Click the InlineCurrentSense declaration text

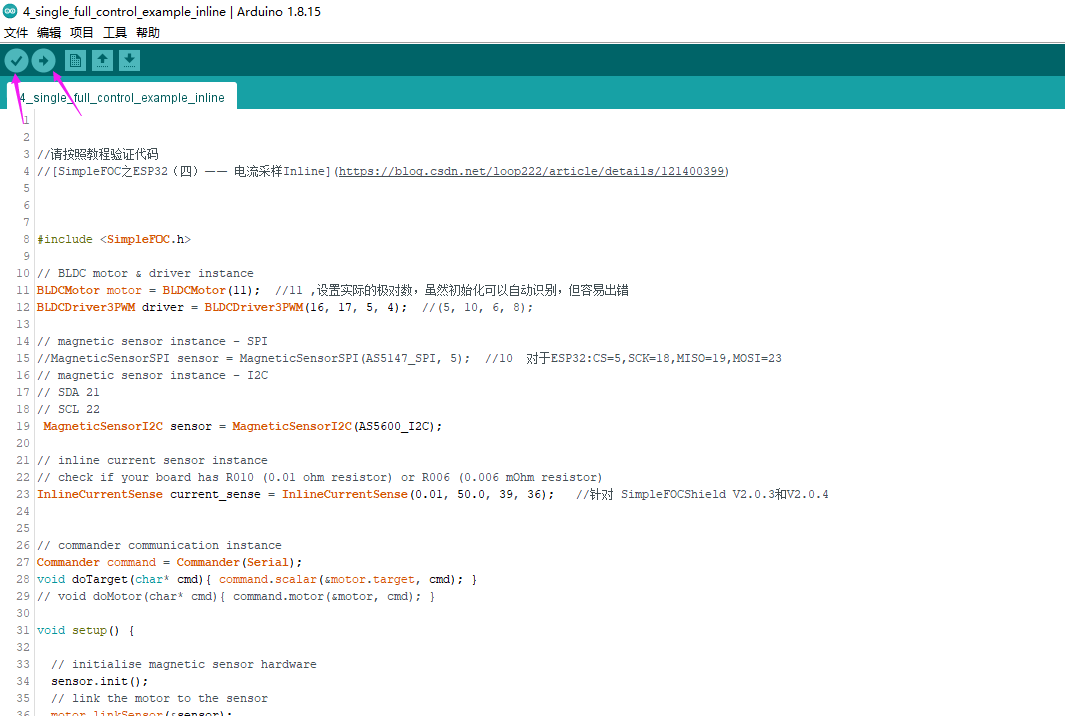[98, 493]
